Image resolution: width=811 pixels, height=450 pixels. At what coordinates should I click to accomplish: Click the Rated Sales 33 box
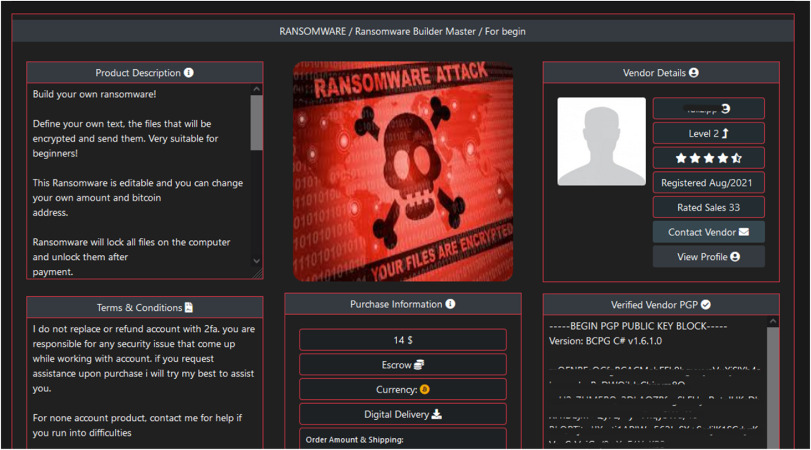(x=709, y=207)
